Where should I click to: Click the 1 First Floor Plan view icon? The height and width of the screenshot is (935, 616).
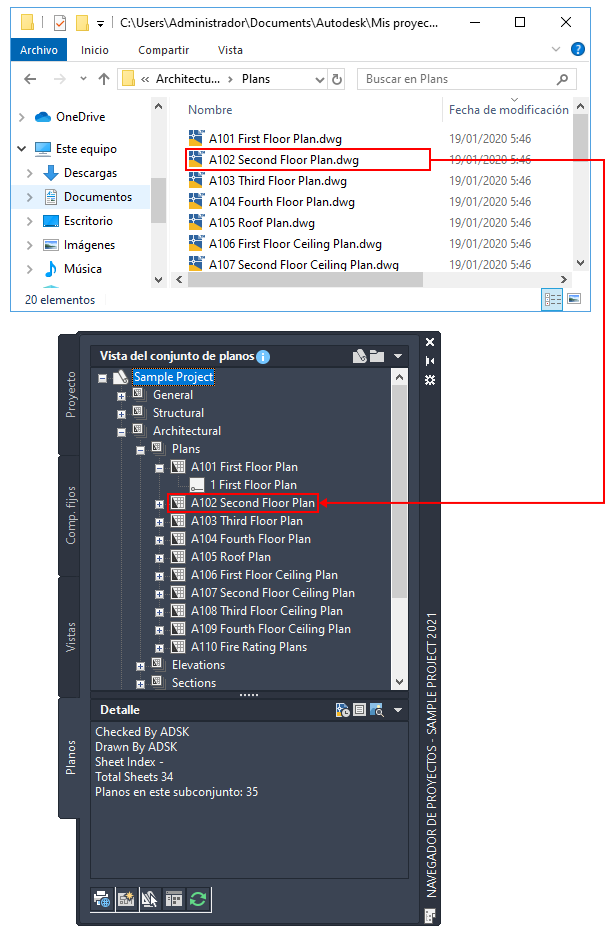(197, 485)
